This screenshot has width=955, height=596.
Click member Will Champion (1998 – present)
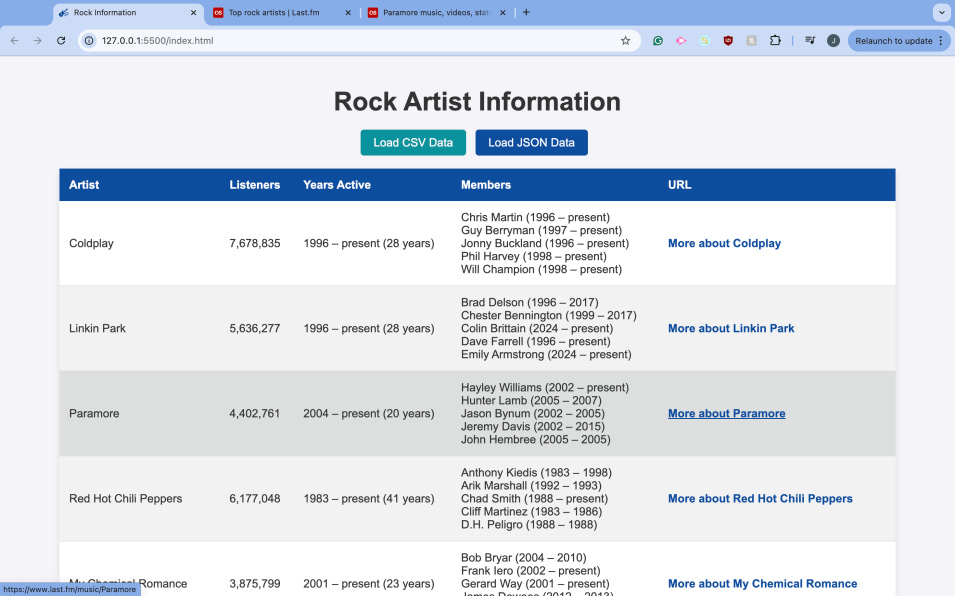pos(541,270)
